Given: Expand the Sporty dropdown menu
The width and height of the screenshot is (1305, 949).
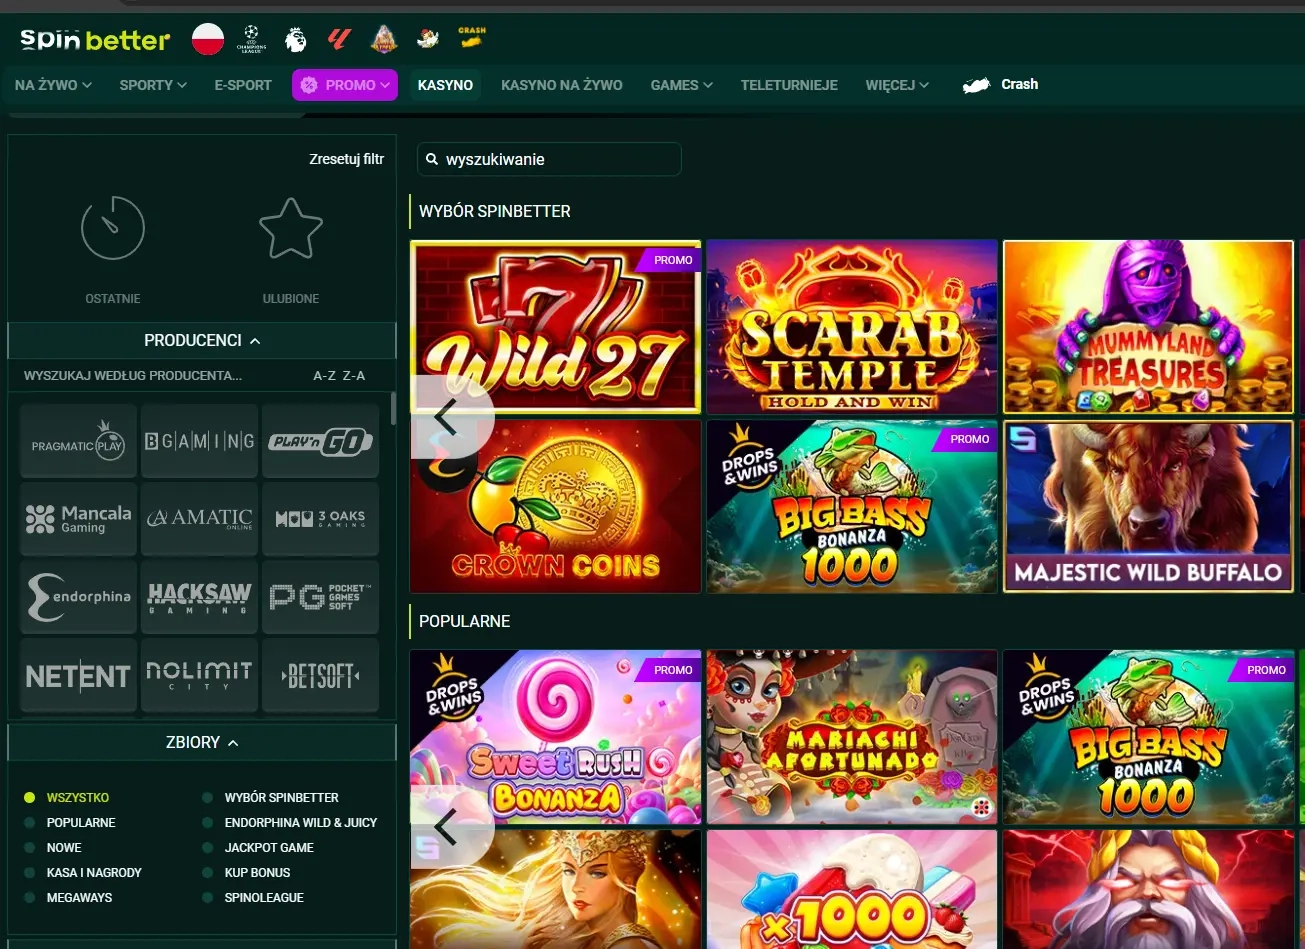Looking at the screenshot, I should point(153,85).
